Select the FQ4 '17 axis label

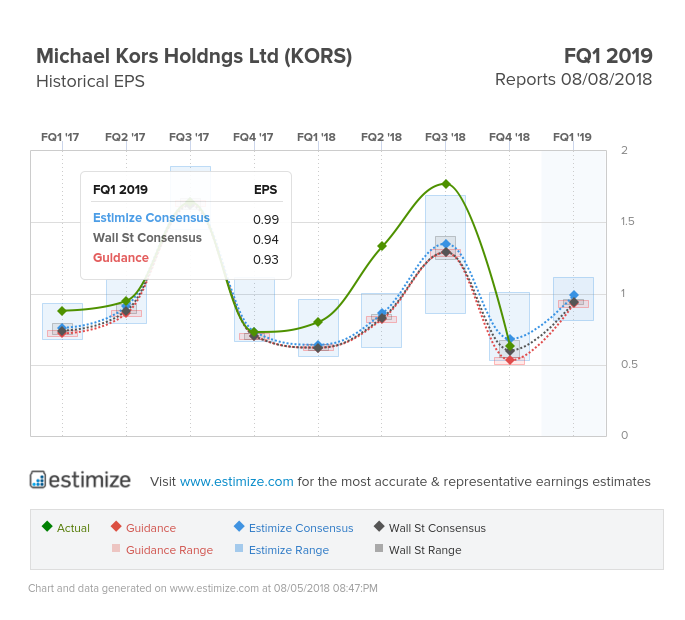click(x=253, y=137)
